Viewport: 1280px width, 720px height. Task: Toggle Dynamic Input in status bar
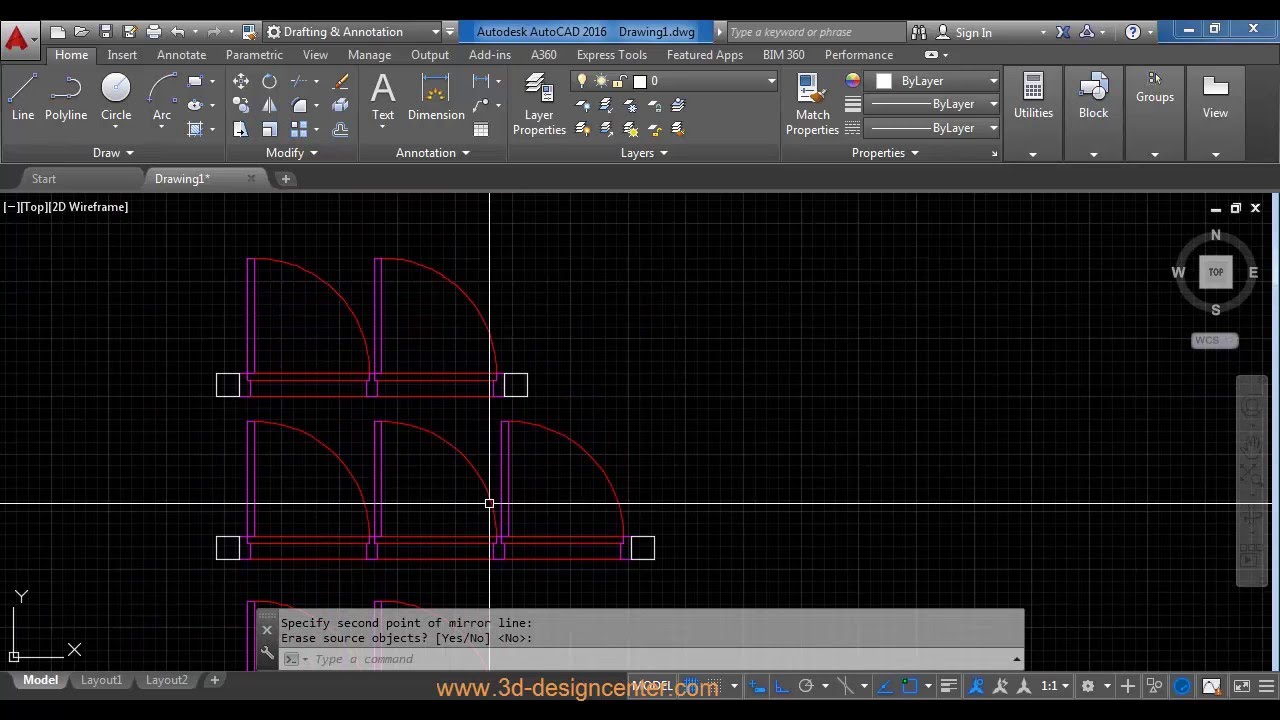757,686
